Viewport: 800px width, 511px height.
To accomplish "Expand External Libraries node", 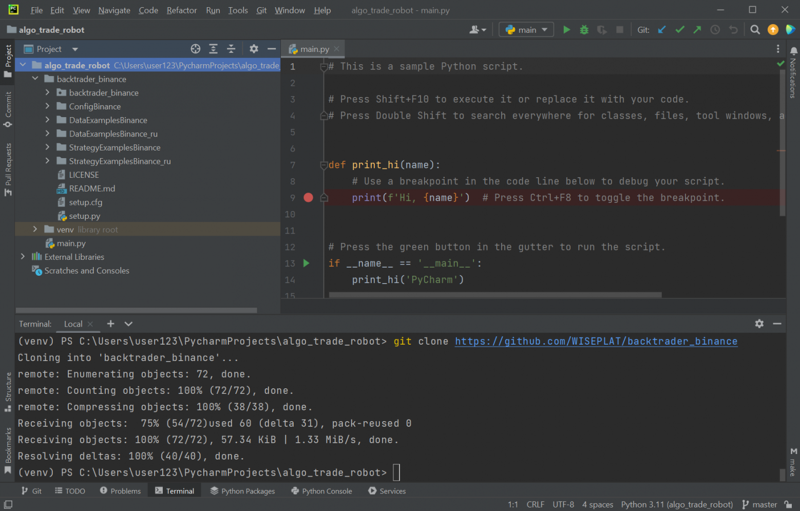I will (22, 257).
